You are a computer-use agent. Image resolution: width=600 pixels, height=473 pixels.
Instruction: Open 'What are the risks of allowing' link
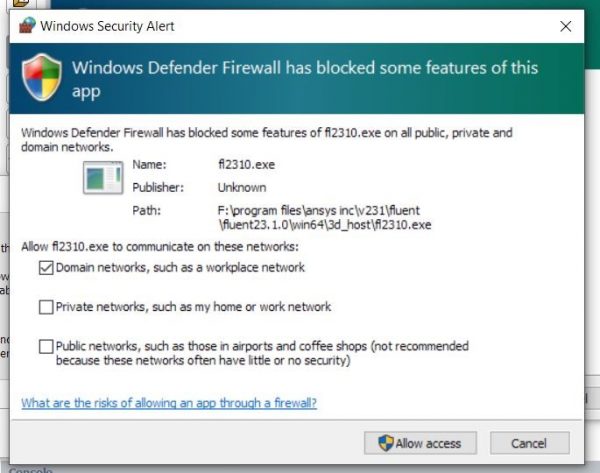click(x=169, y=403)
